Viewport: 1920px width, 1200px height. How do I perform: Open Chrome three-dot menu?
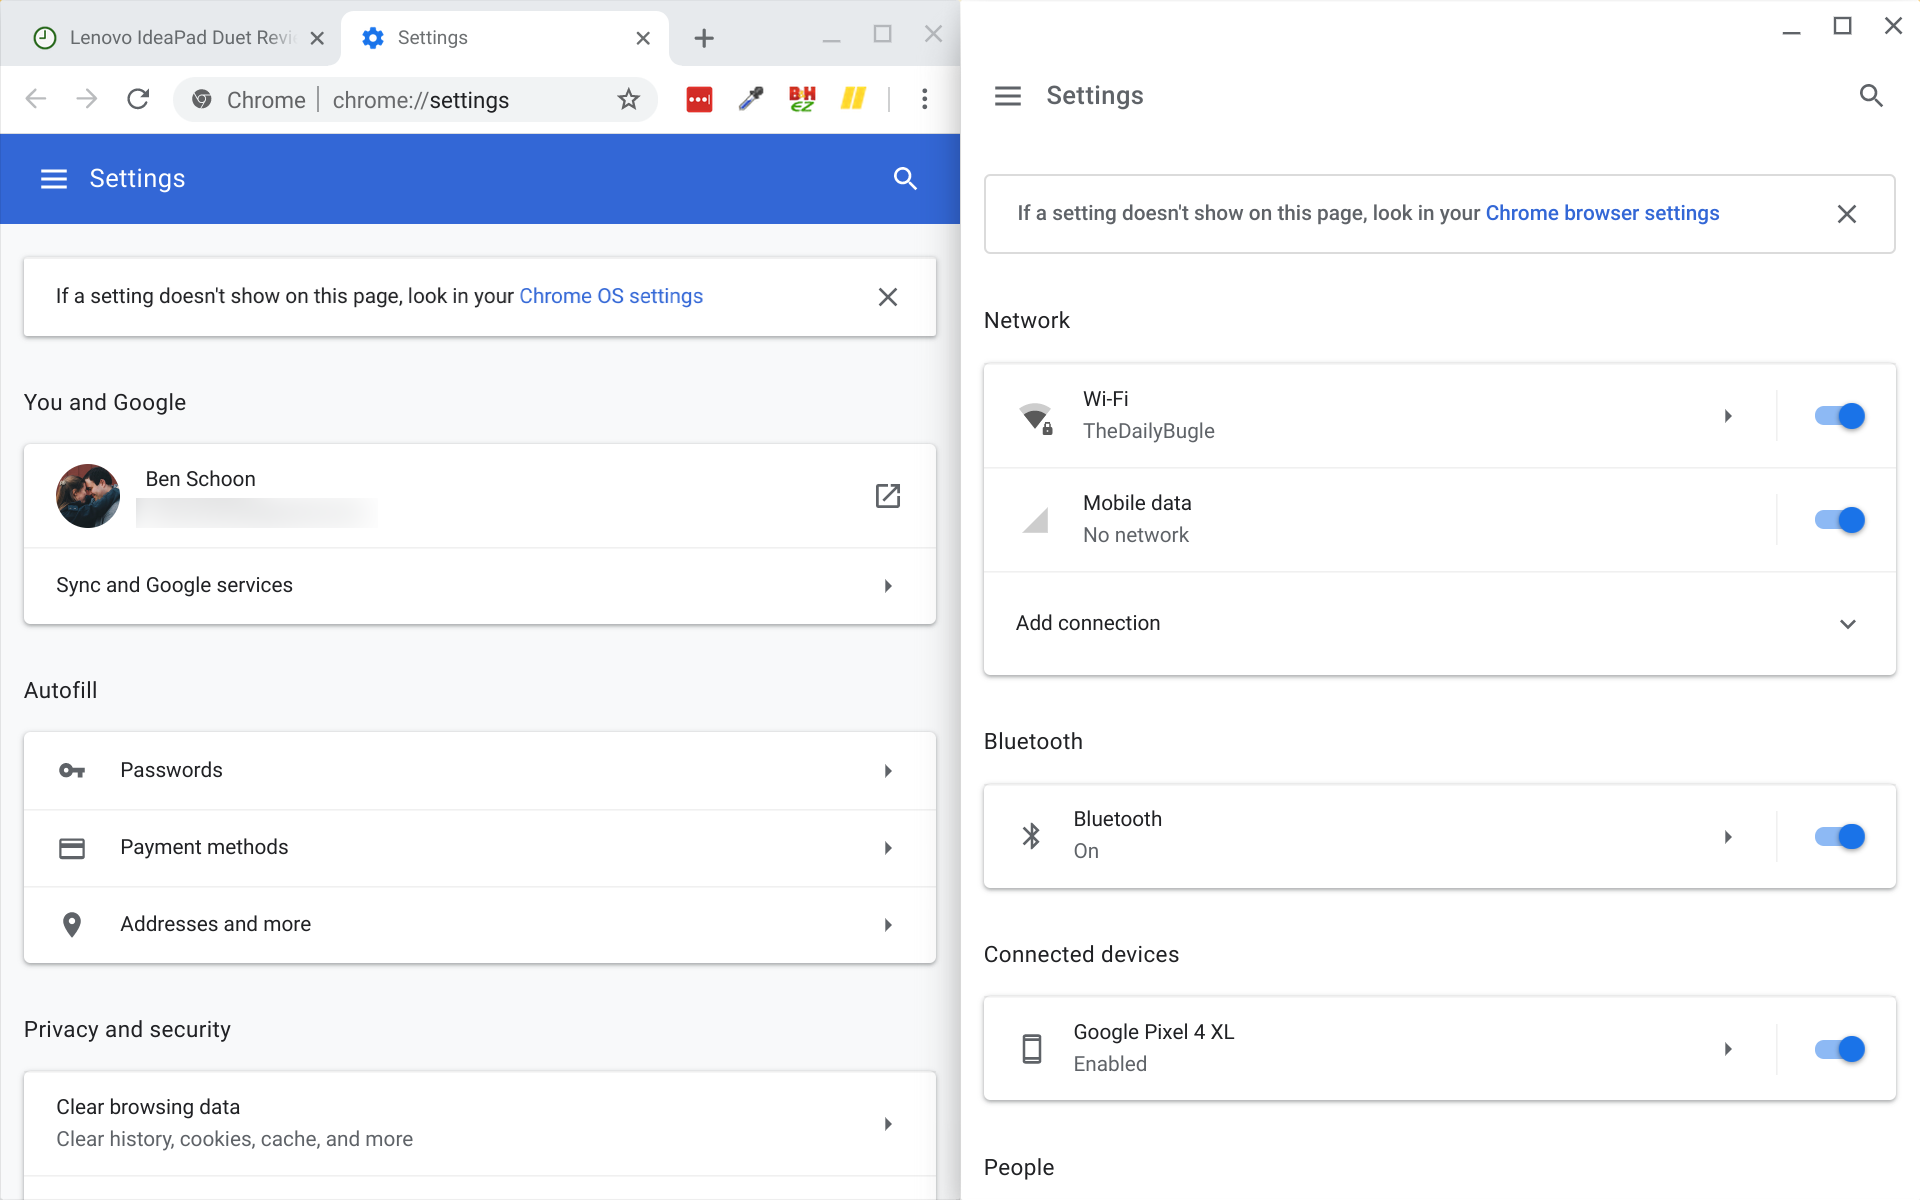[x=924, y=99]
